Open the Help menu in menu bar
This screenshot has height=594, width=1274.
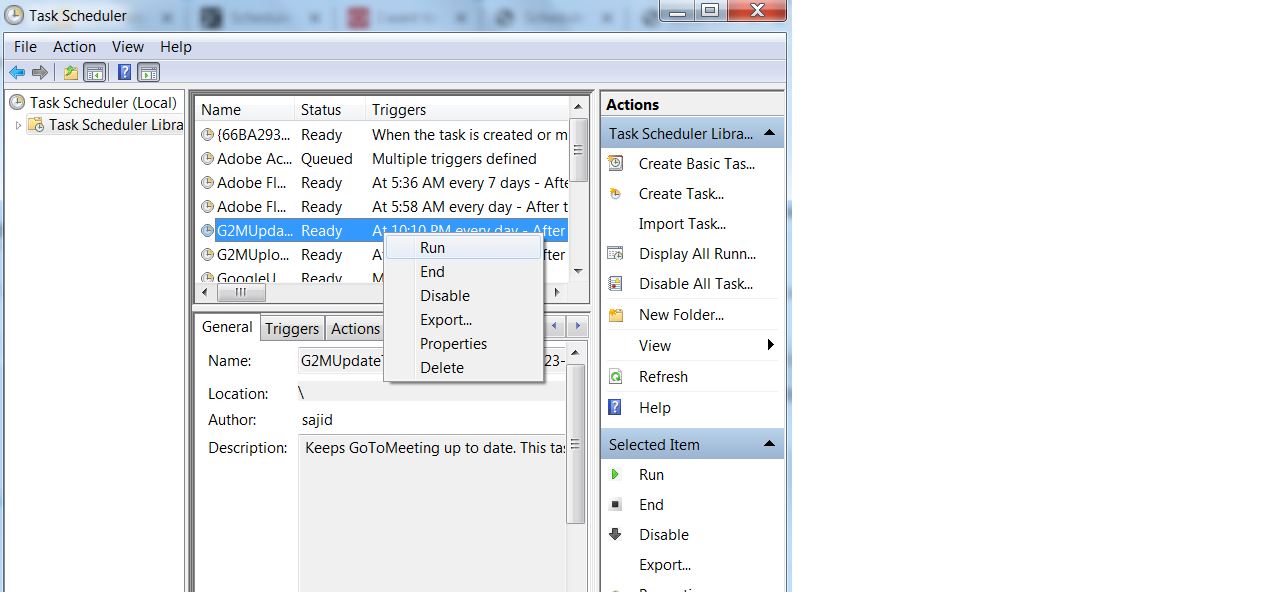pos(176,47)
